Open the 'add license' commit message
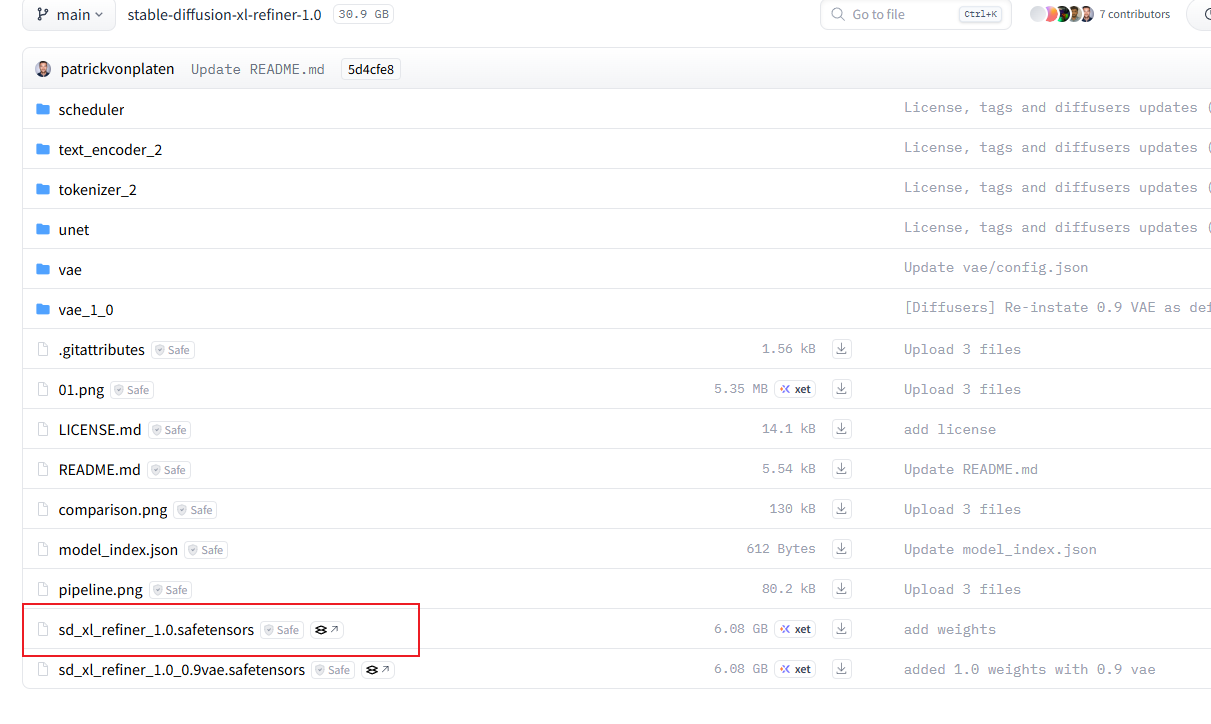This screenshot has width=1211, height=724. tap(950, 429)
